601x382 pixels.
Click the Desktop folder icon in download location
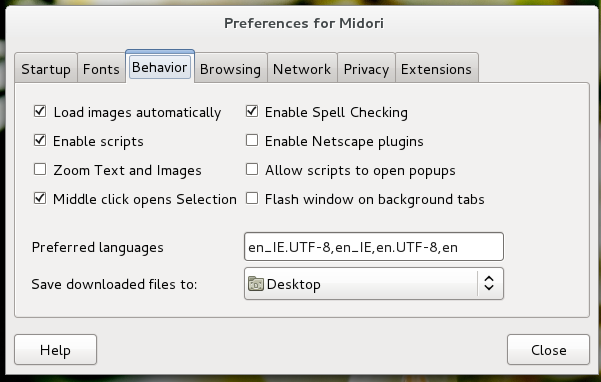click(256, 284)
